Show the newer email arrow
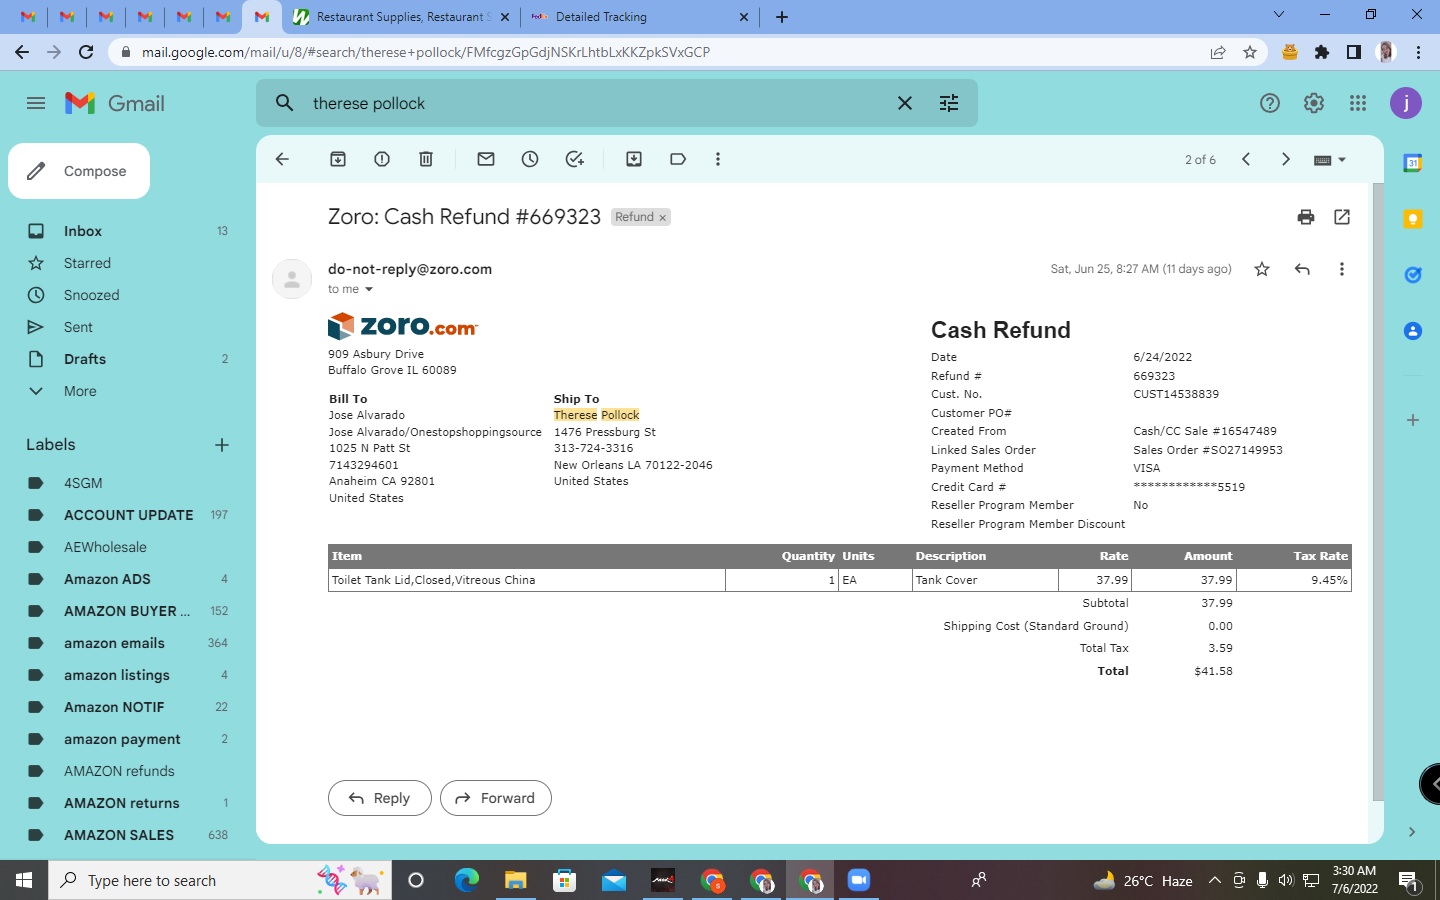Image resolution: width=1440 pixels, height=900 pixels. coord(1246,159)
